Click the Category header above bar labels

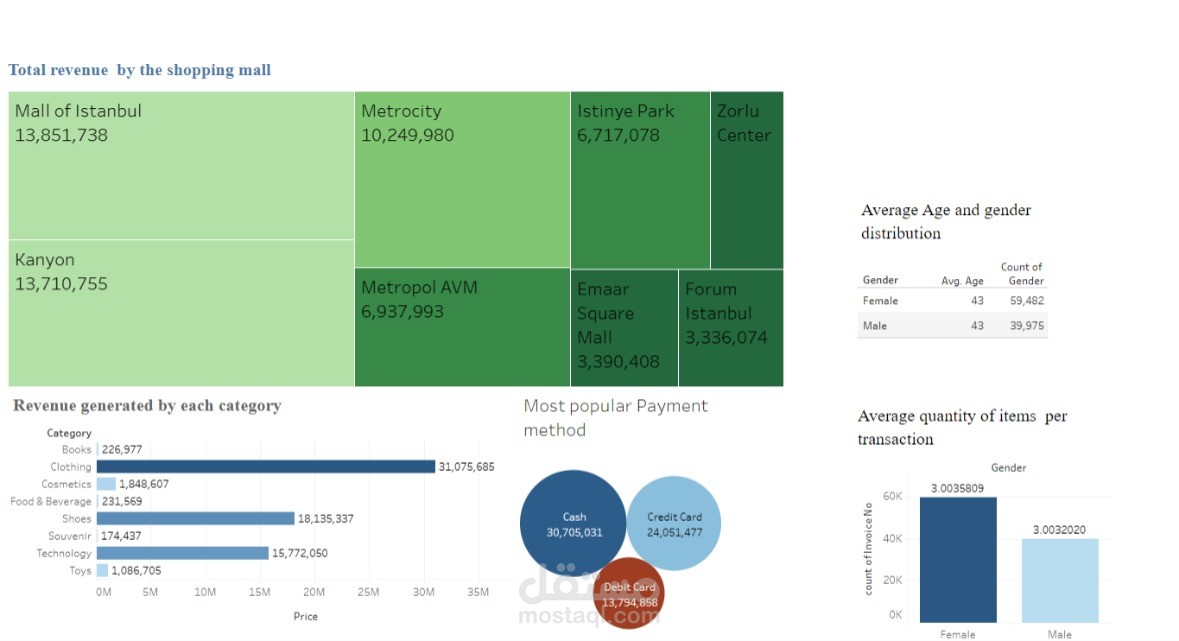coord(69,433)
